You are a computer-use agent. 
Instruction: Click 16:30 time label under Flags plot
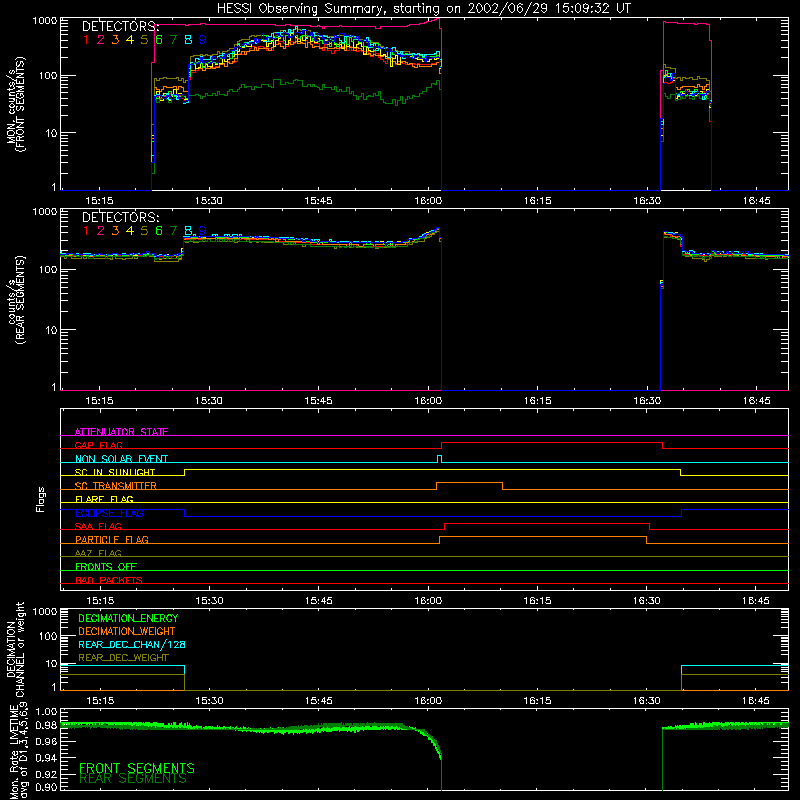tap(646, 601)
